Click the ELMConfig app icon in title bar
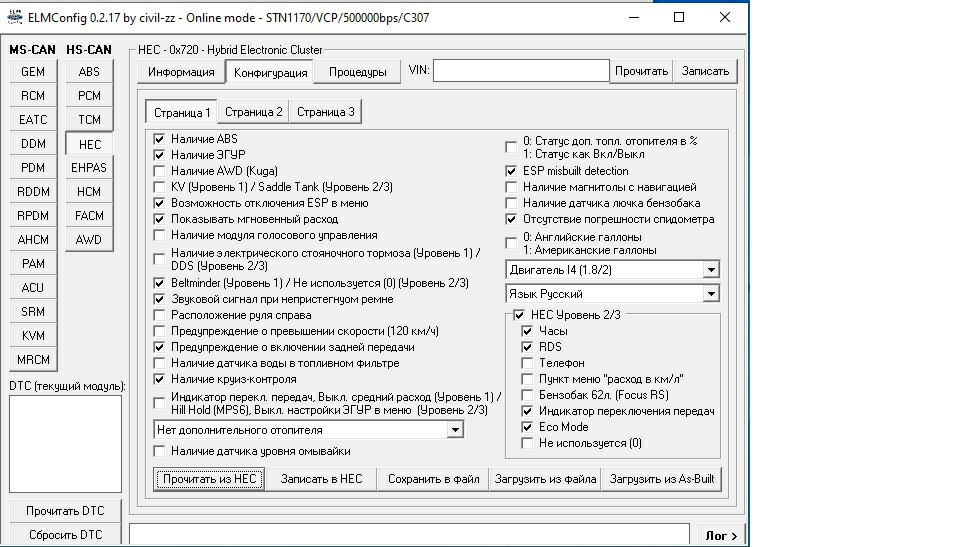The width and height of the screenshot is (960, 547). pyautogui.click(x=15, y=17)
